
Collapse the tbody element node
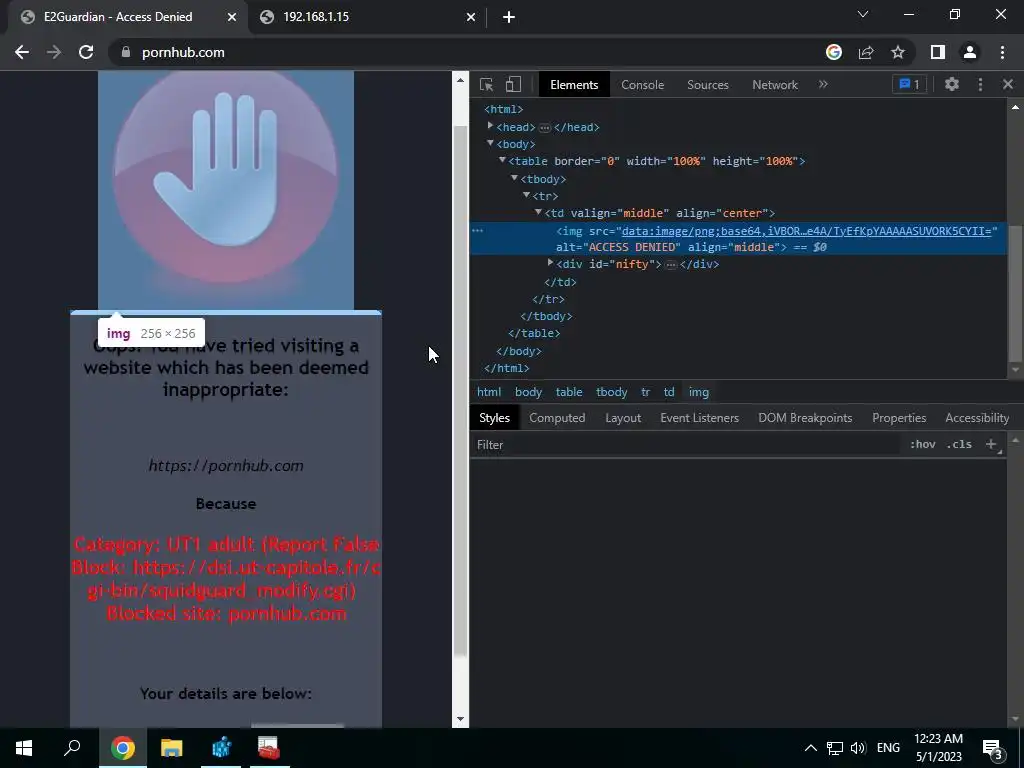click(x=514, y=178)
